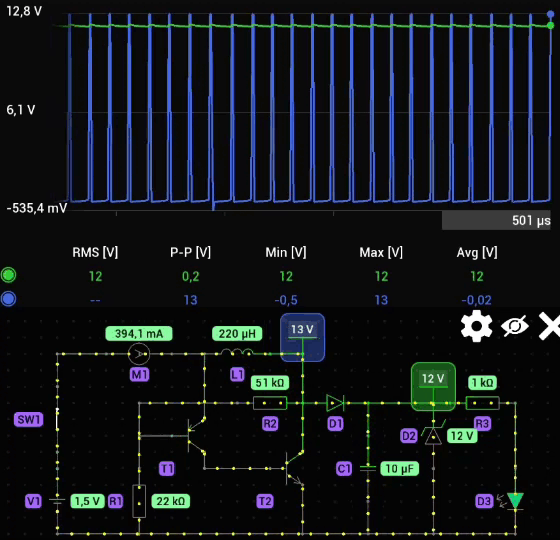Open oscilloscope settings gear icon
The width and height of the screenshot is (560, 540).
[x=476, y=326]
